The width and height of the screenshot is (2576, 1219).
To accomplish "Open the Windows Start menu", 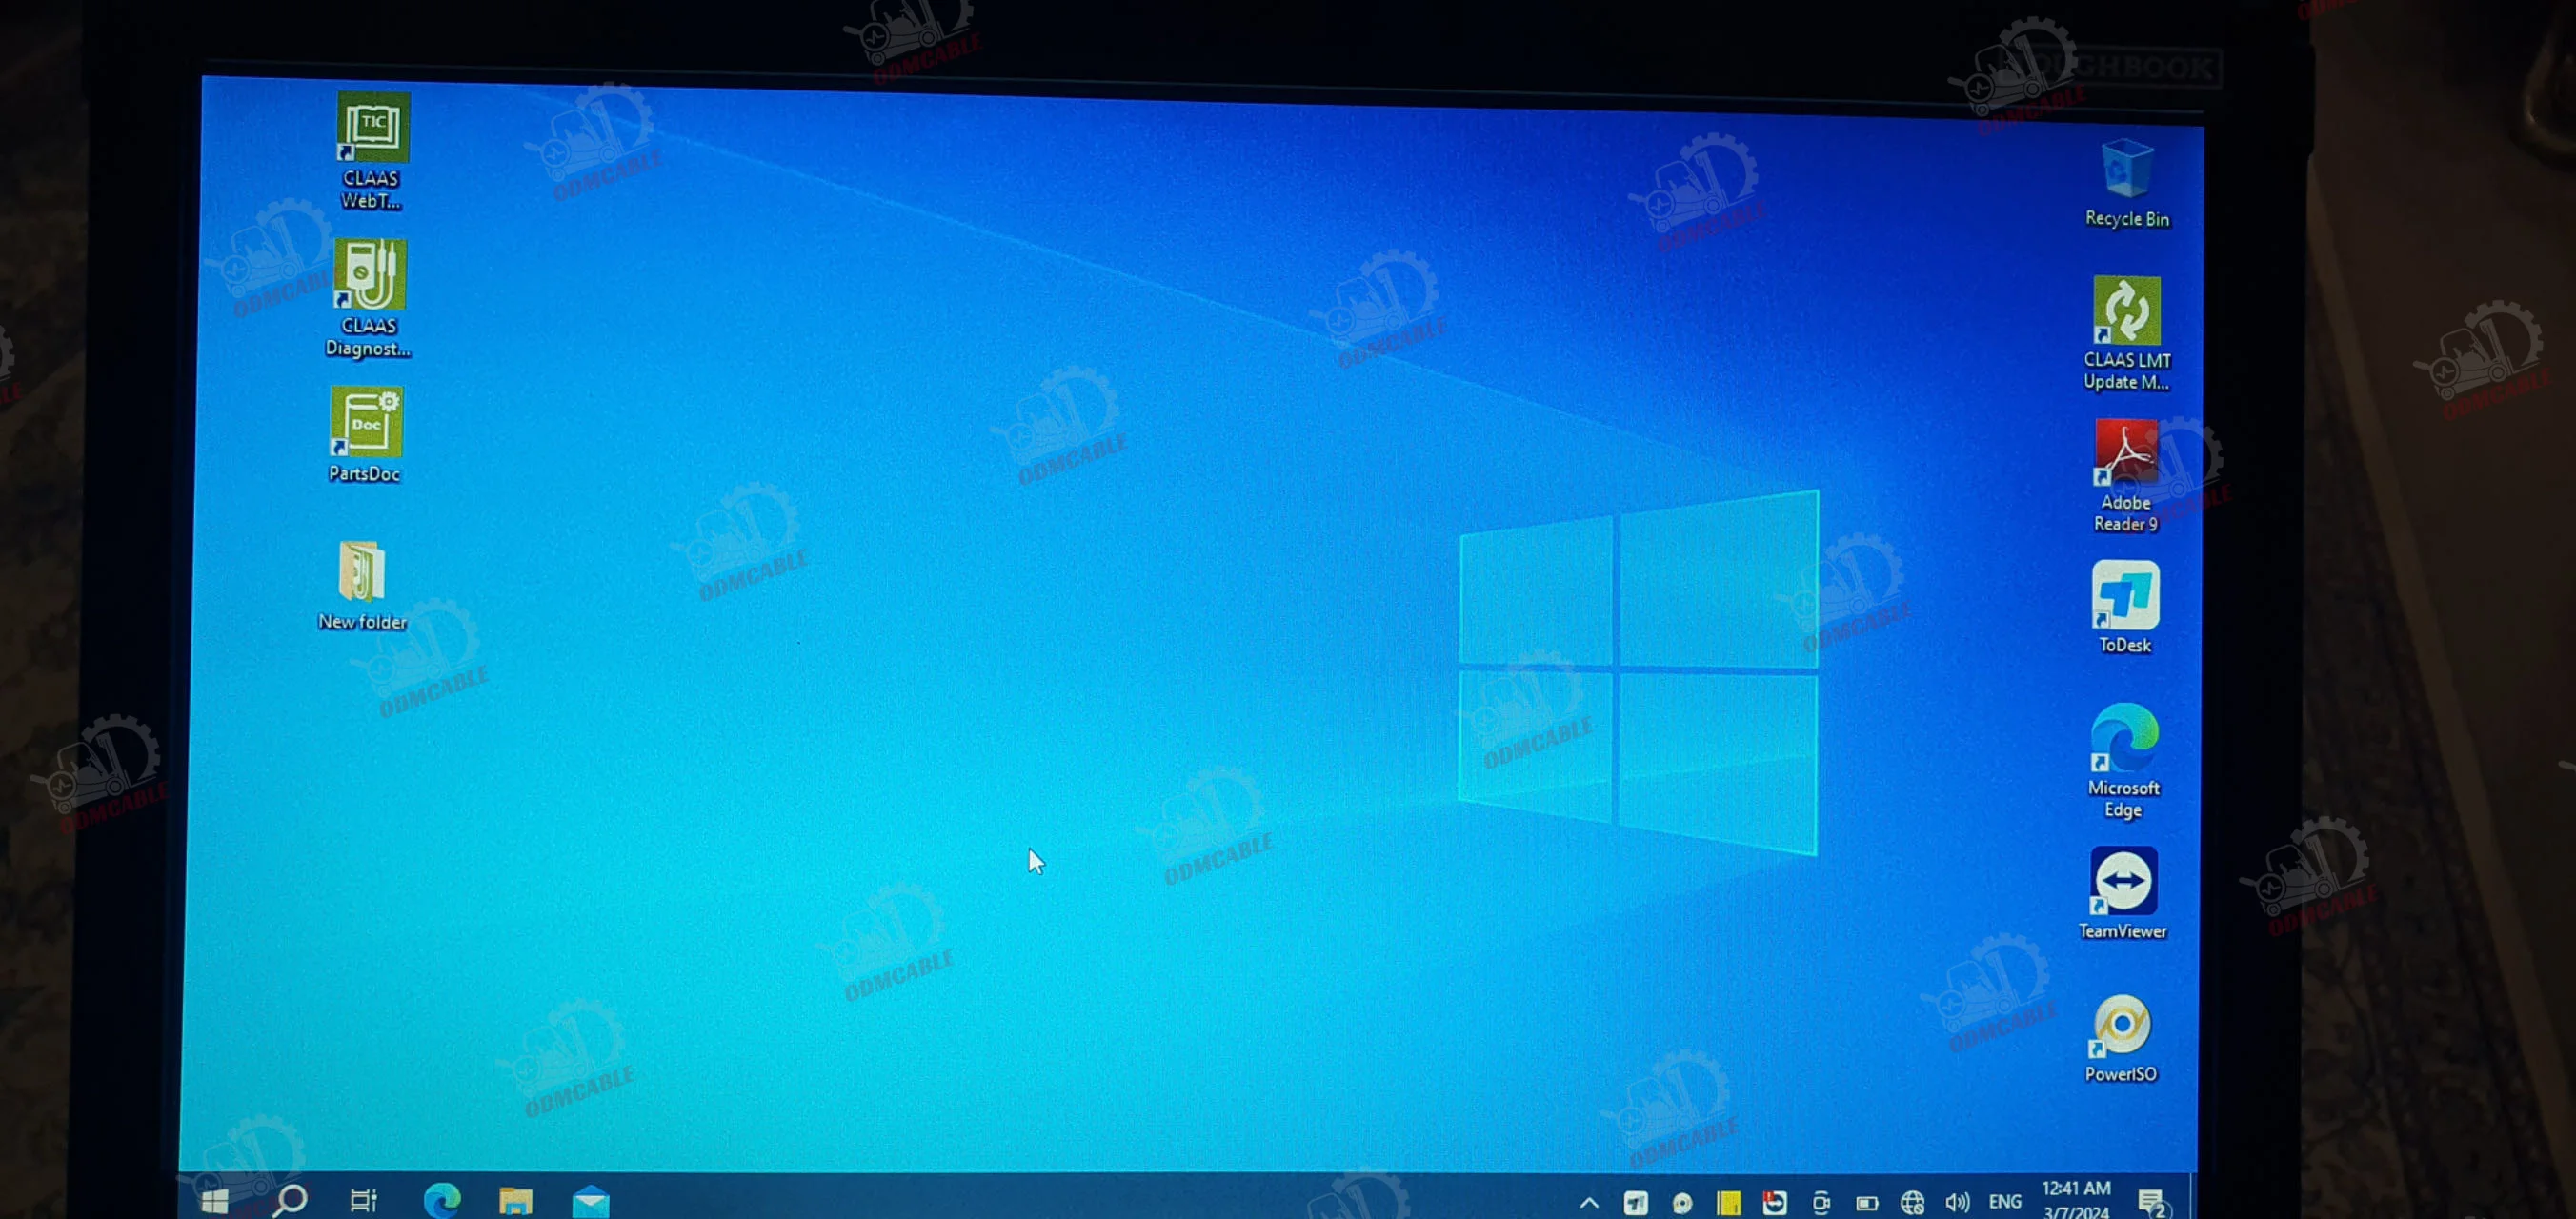I will [214, 1200].
